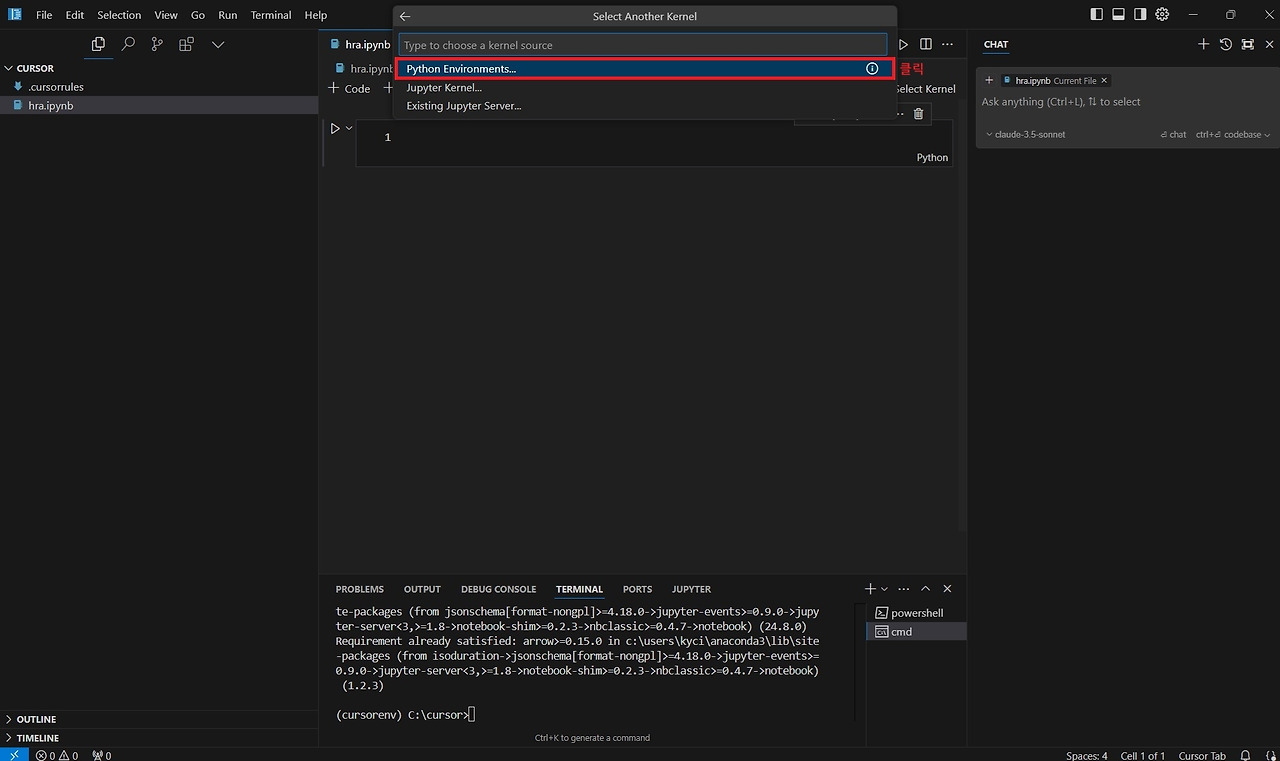Open terminal panel More Actions ellipsis
This screenshot has height=761, width=1280.
[x=904, y=589]
